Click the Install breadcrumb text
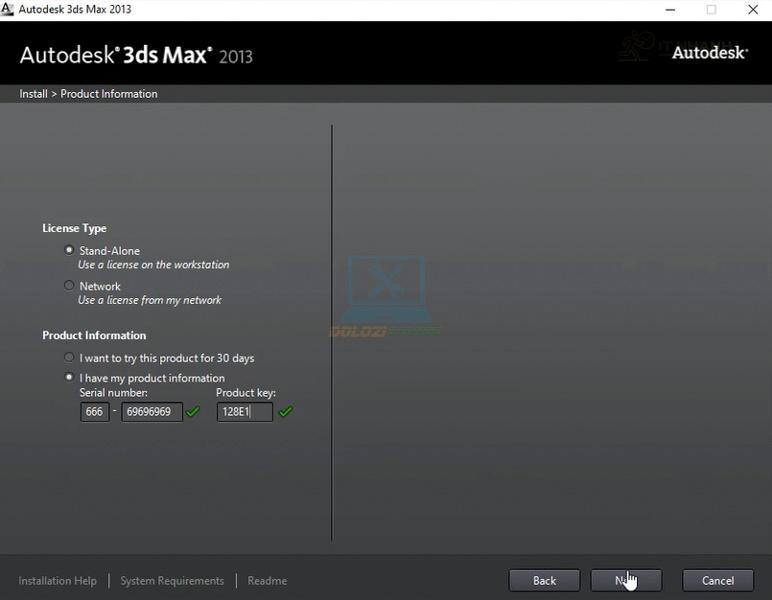Screen dimensions: 772x600 (33, 94)
